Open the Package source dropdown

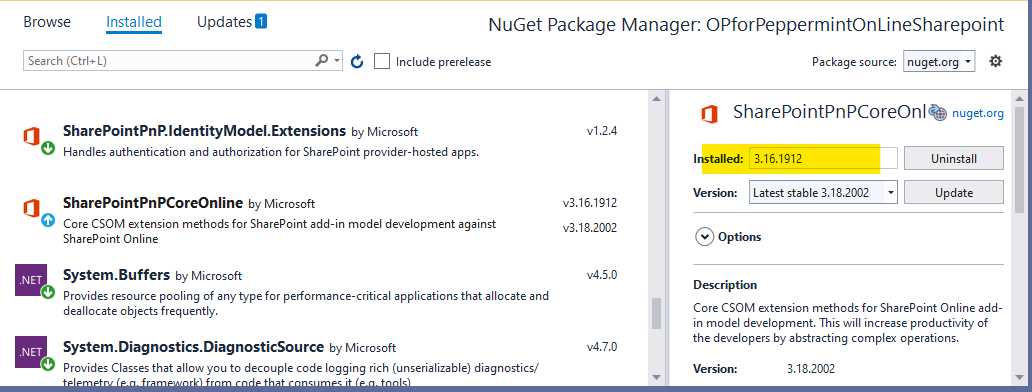[x=939, y=61]
